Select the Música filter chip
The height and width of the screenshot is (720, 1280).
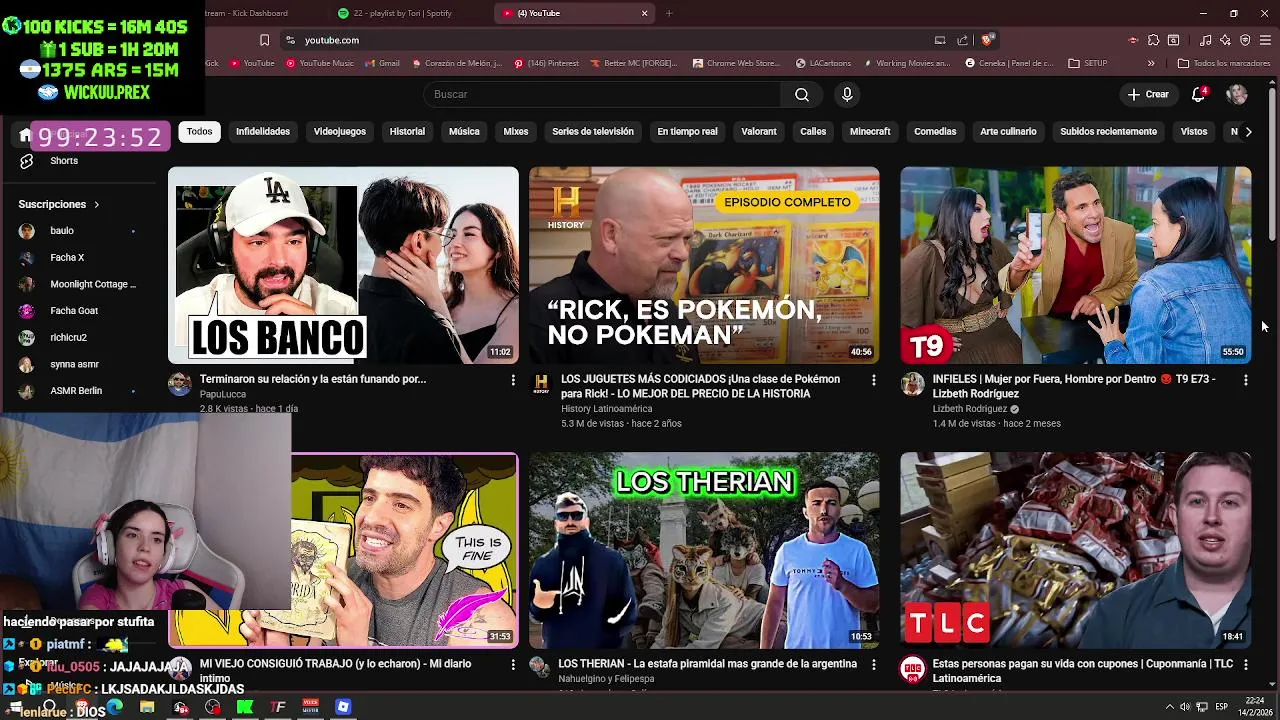(464, 131)
